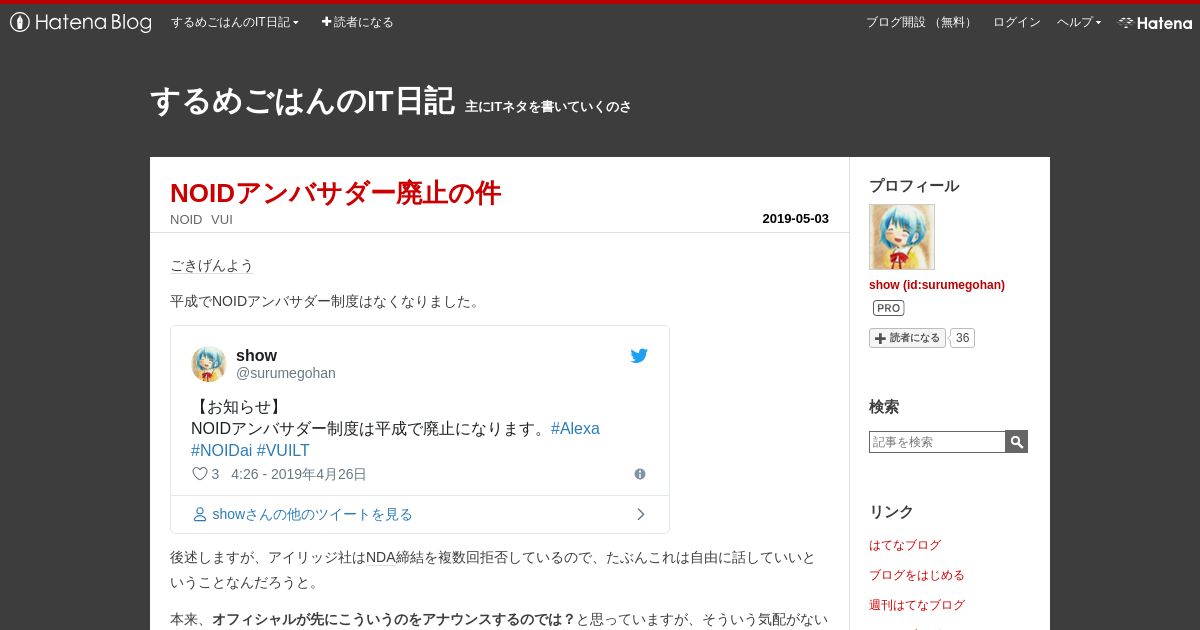Open the #NOIDai hashtag
Viewport: 1200px width, 630px height.
pyautogui.click(x=221, y=451)
